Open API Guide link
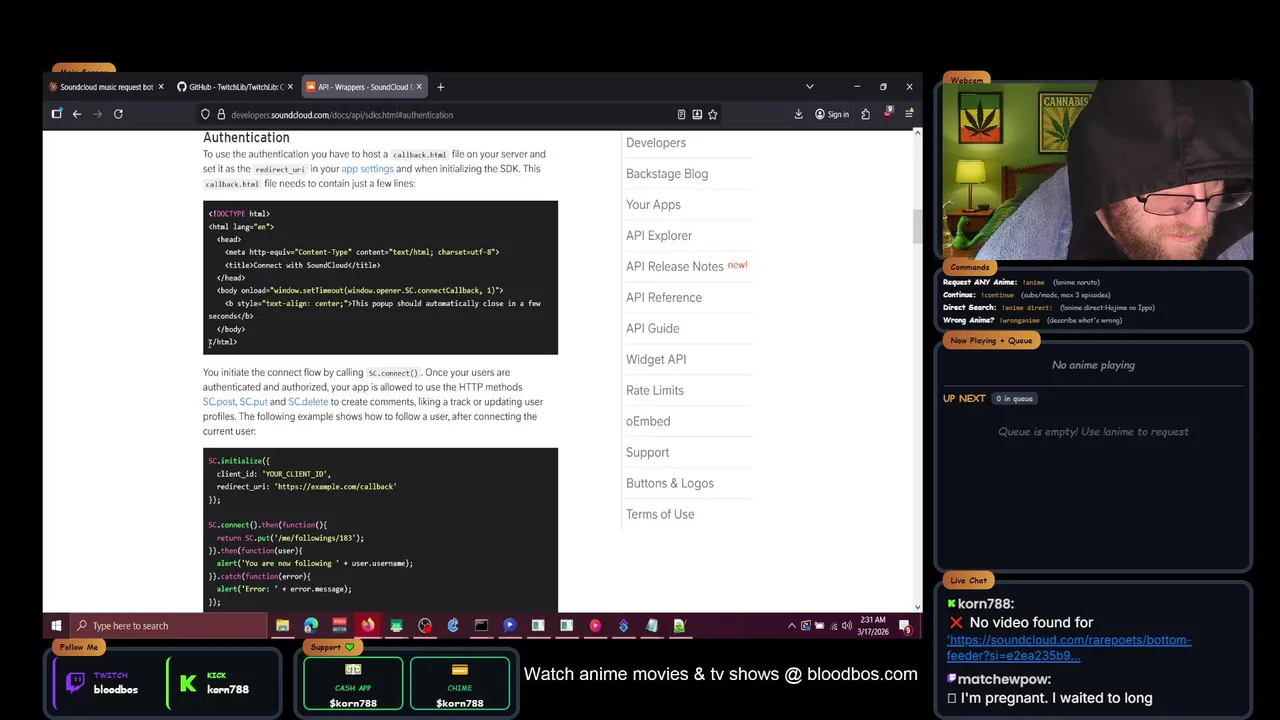 (652, 329)
